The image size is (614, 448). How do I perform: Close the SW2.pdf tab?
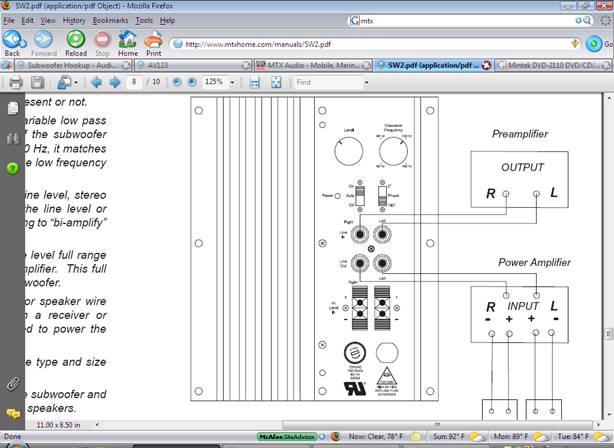pos(486,65)
